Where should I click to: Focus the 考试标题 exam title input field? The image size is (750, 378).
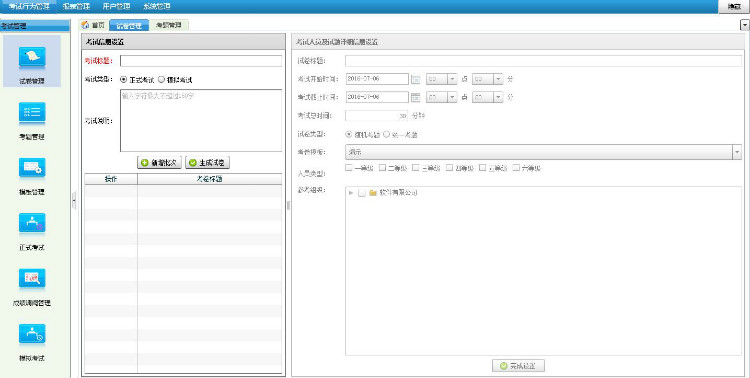point(201,61)
